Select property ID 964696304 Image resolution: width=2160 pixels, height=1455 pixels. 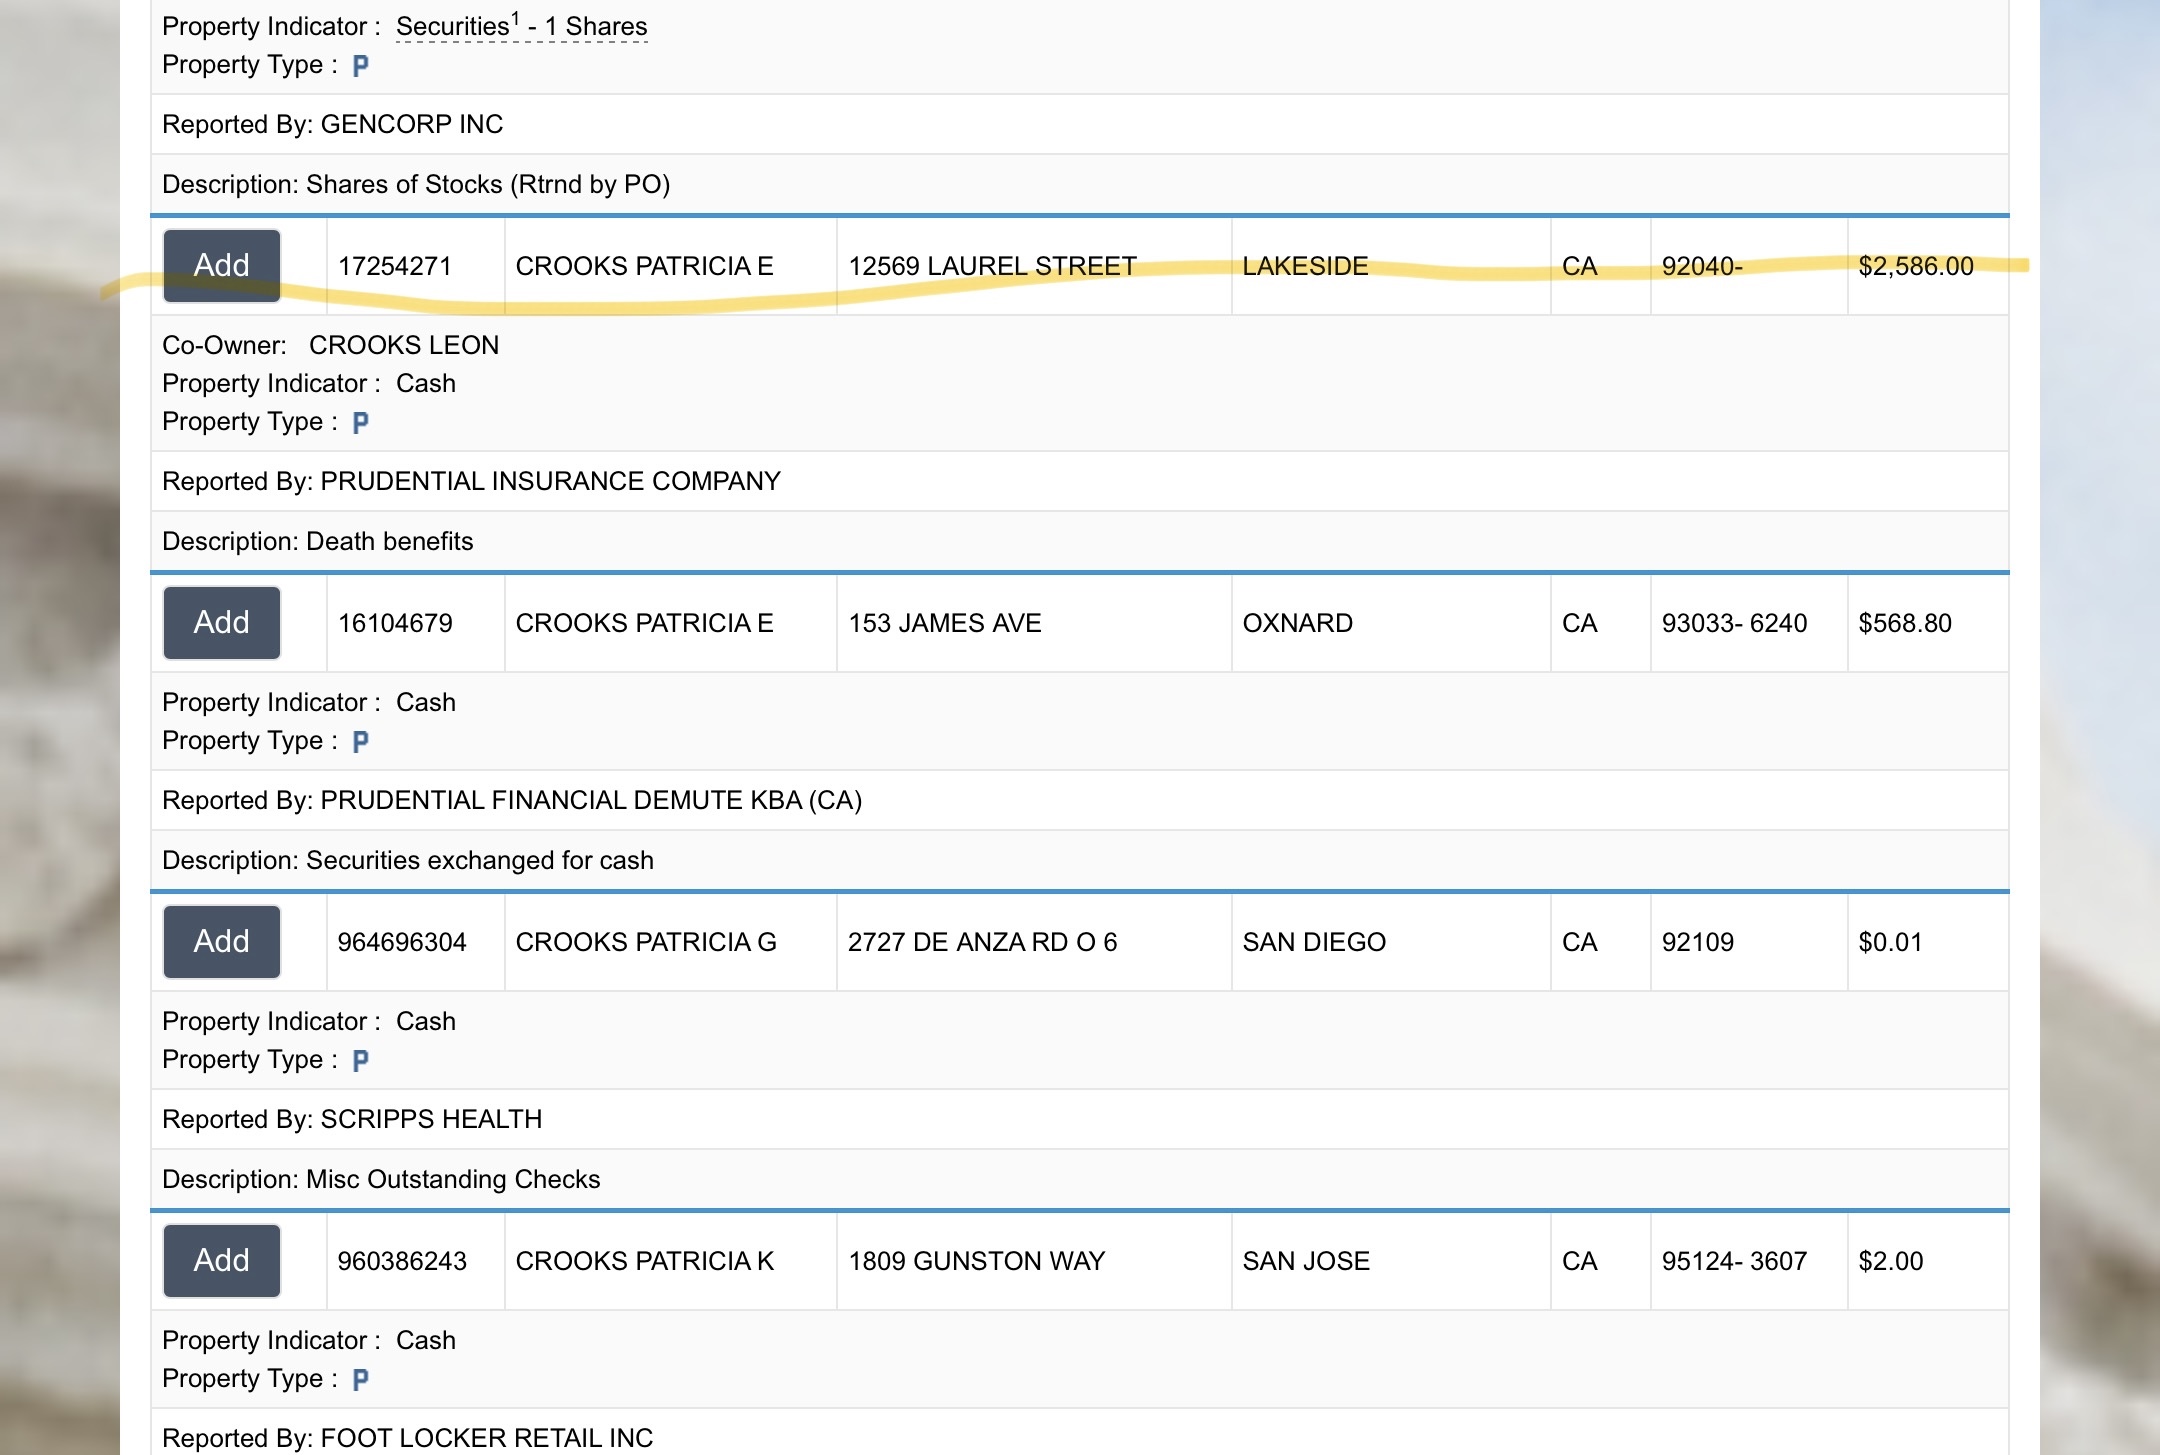(402, 942)
